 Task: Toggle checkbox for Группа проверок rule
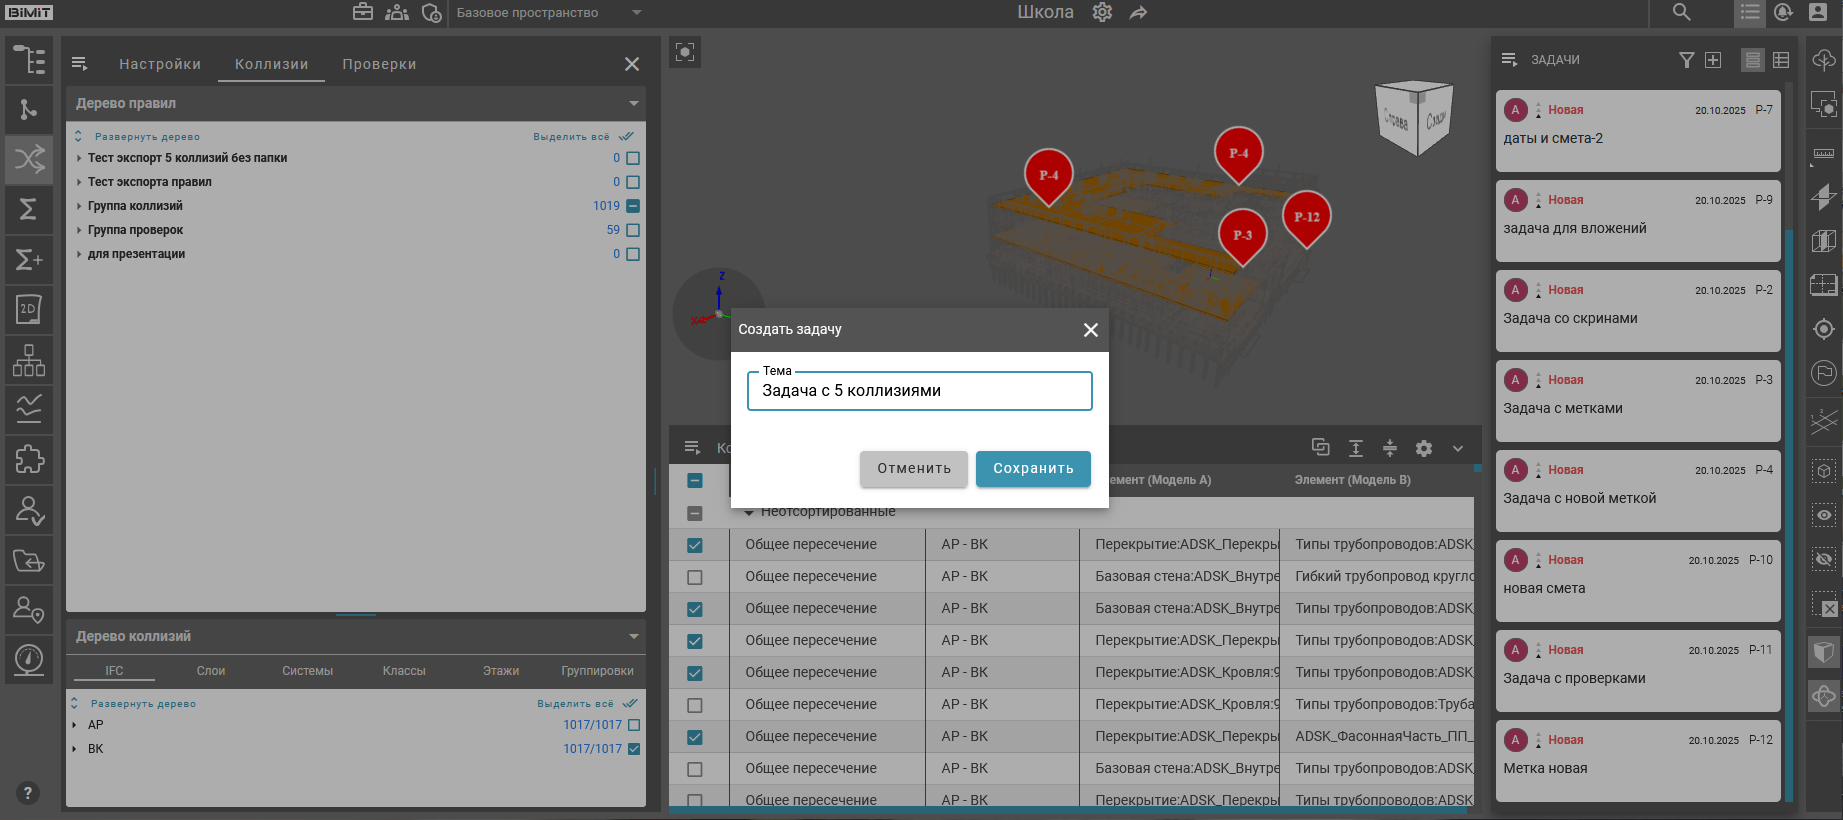click(x=633, y=230)
